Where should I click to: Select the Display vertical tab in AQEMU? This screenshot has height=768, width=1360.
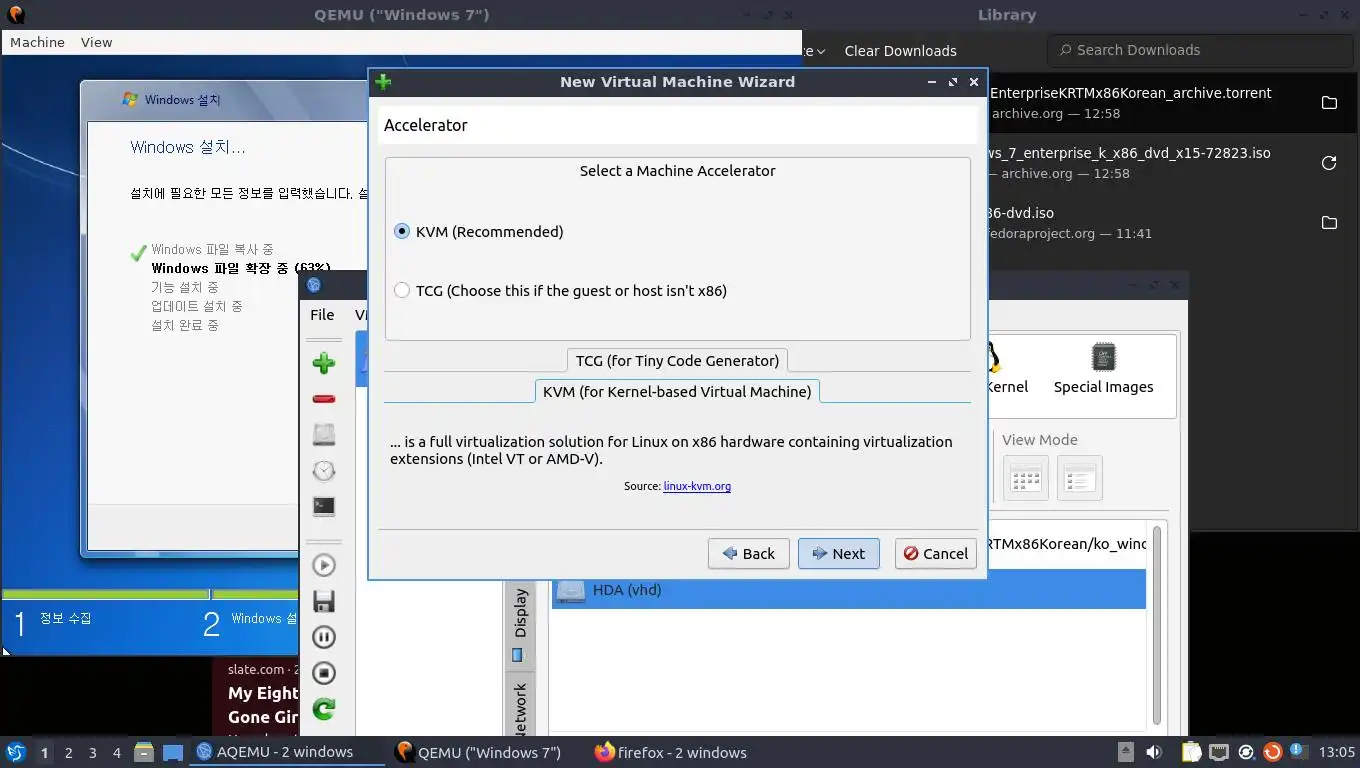tap(519, 624)
